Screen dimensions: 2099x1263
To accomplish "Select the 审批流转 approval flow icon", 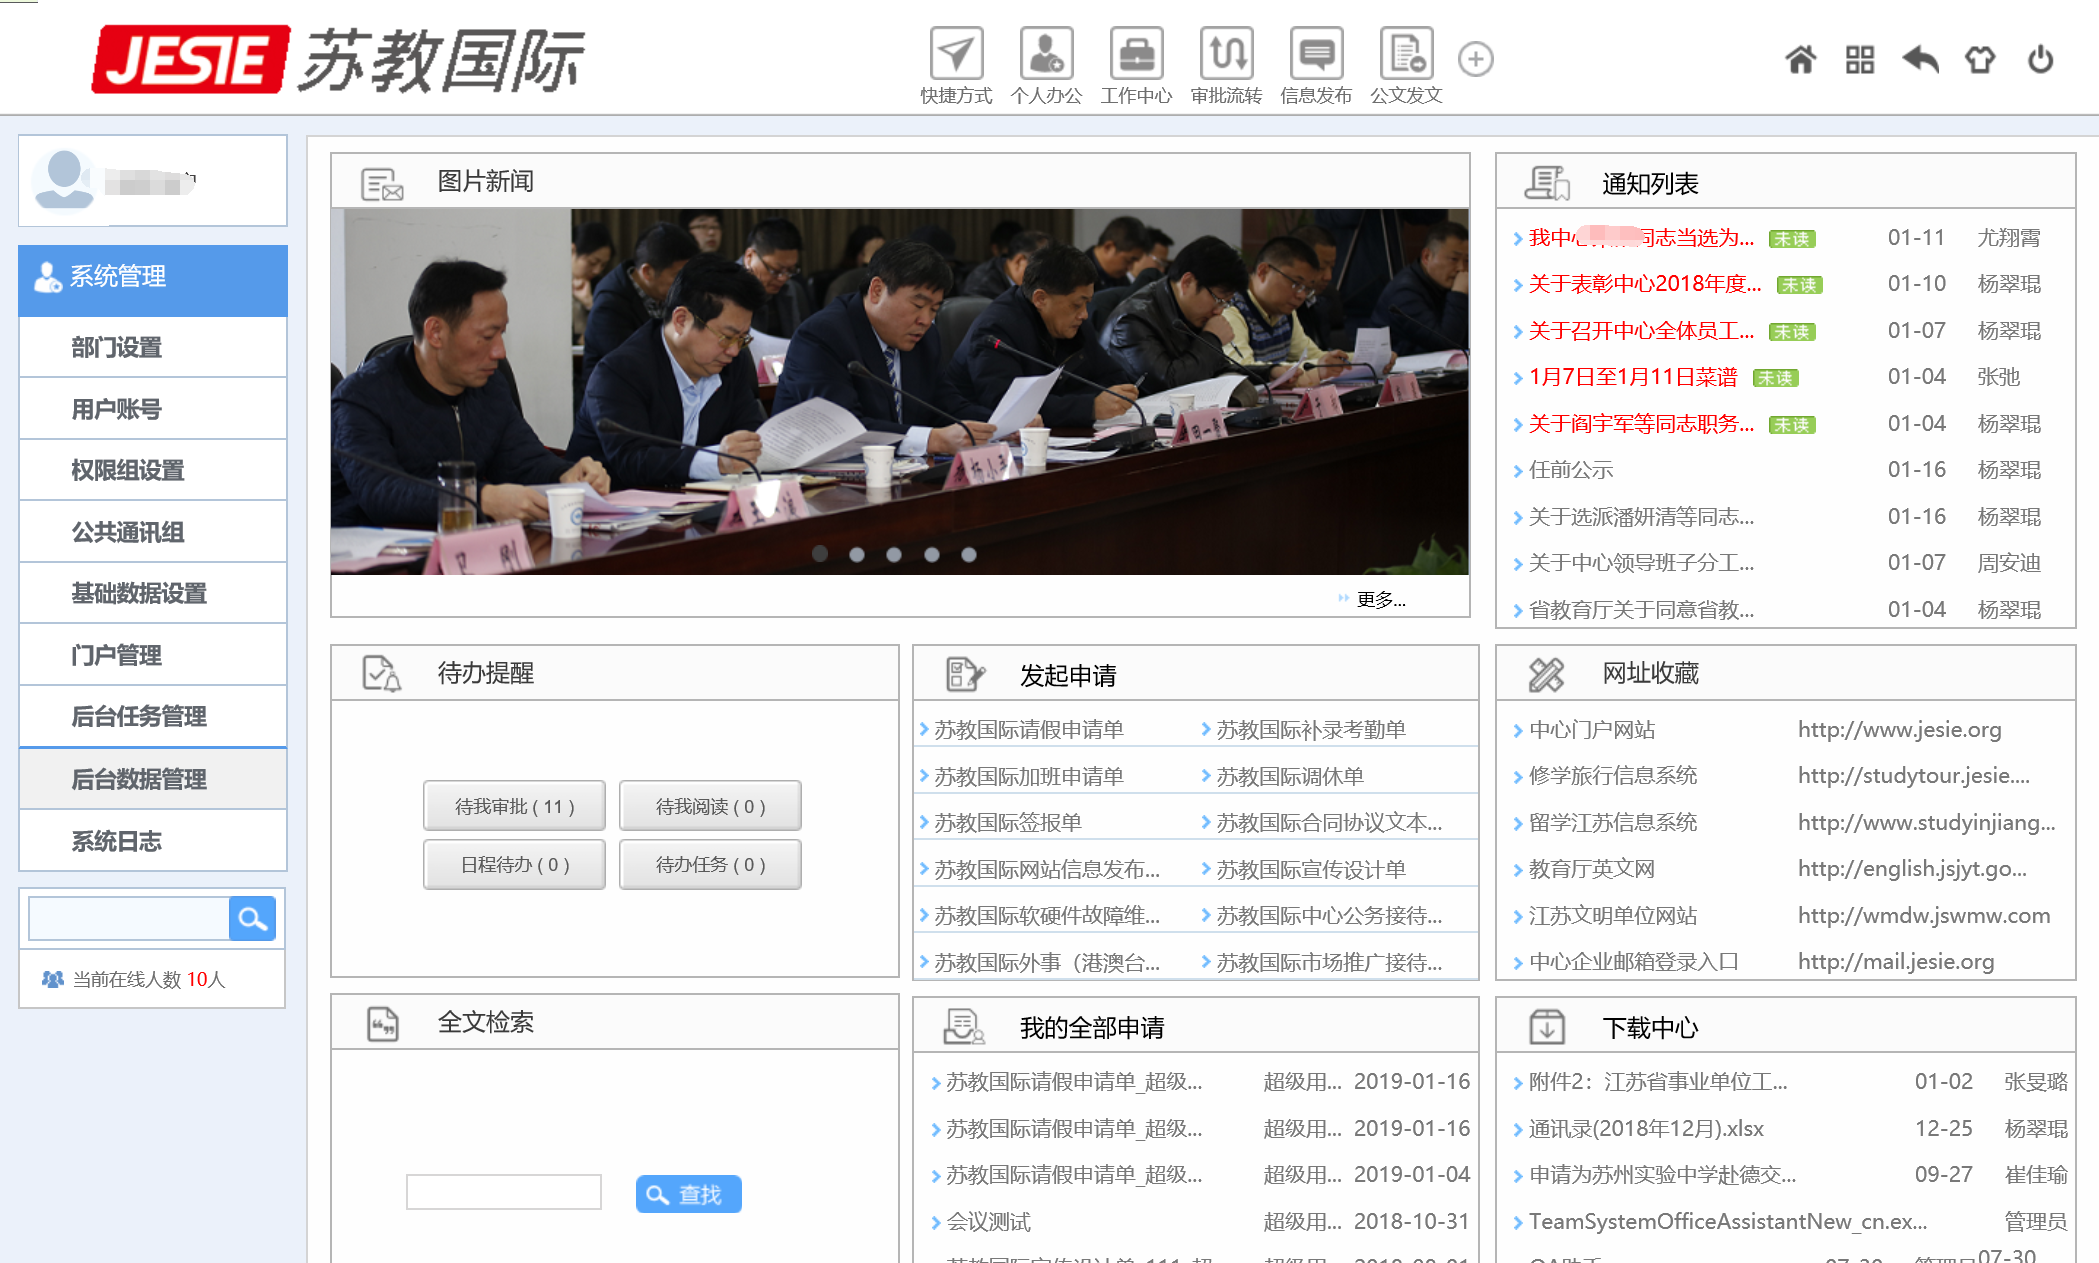I will tap(1227, 54).
